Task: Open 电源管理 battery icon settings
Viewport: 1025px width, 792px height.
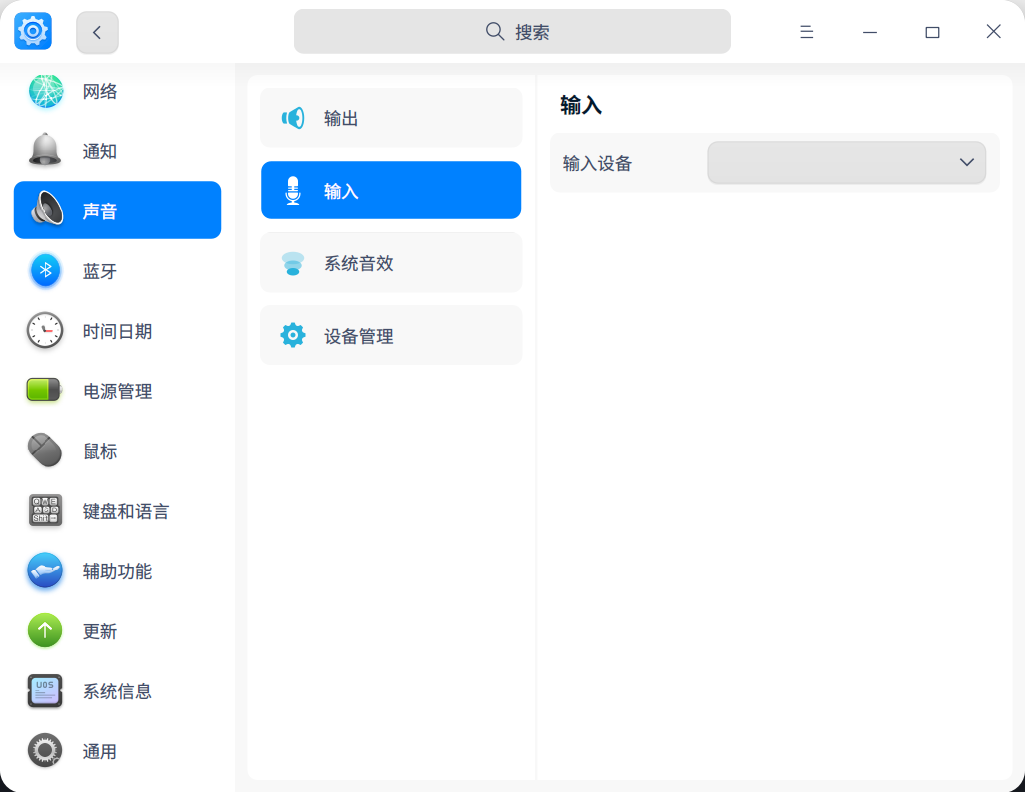Action: [44, 390]
